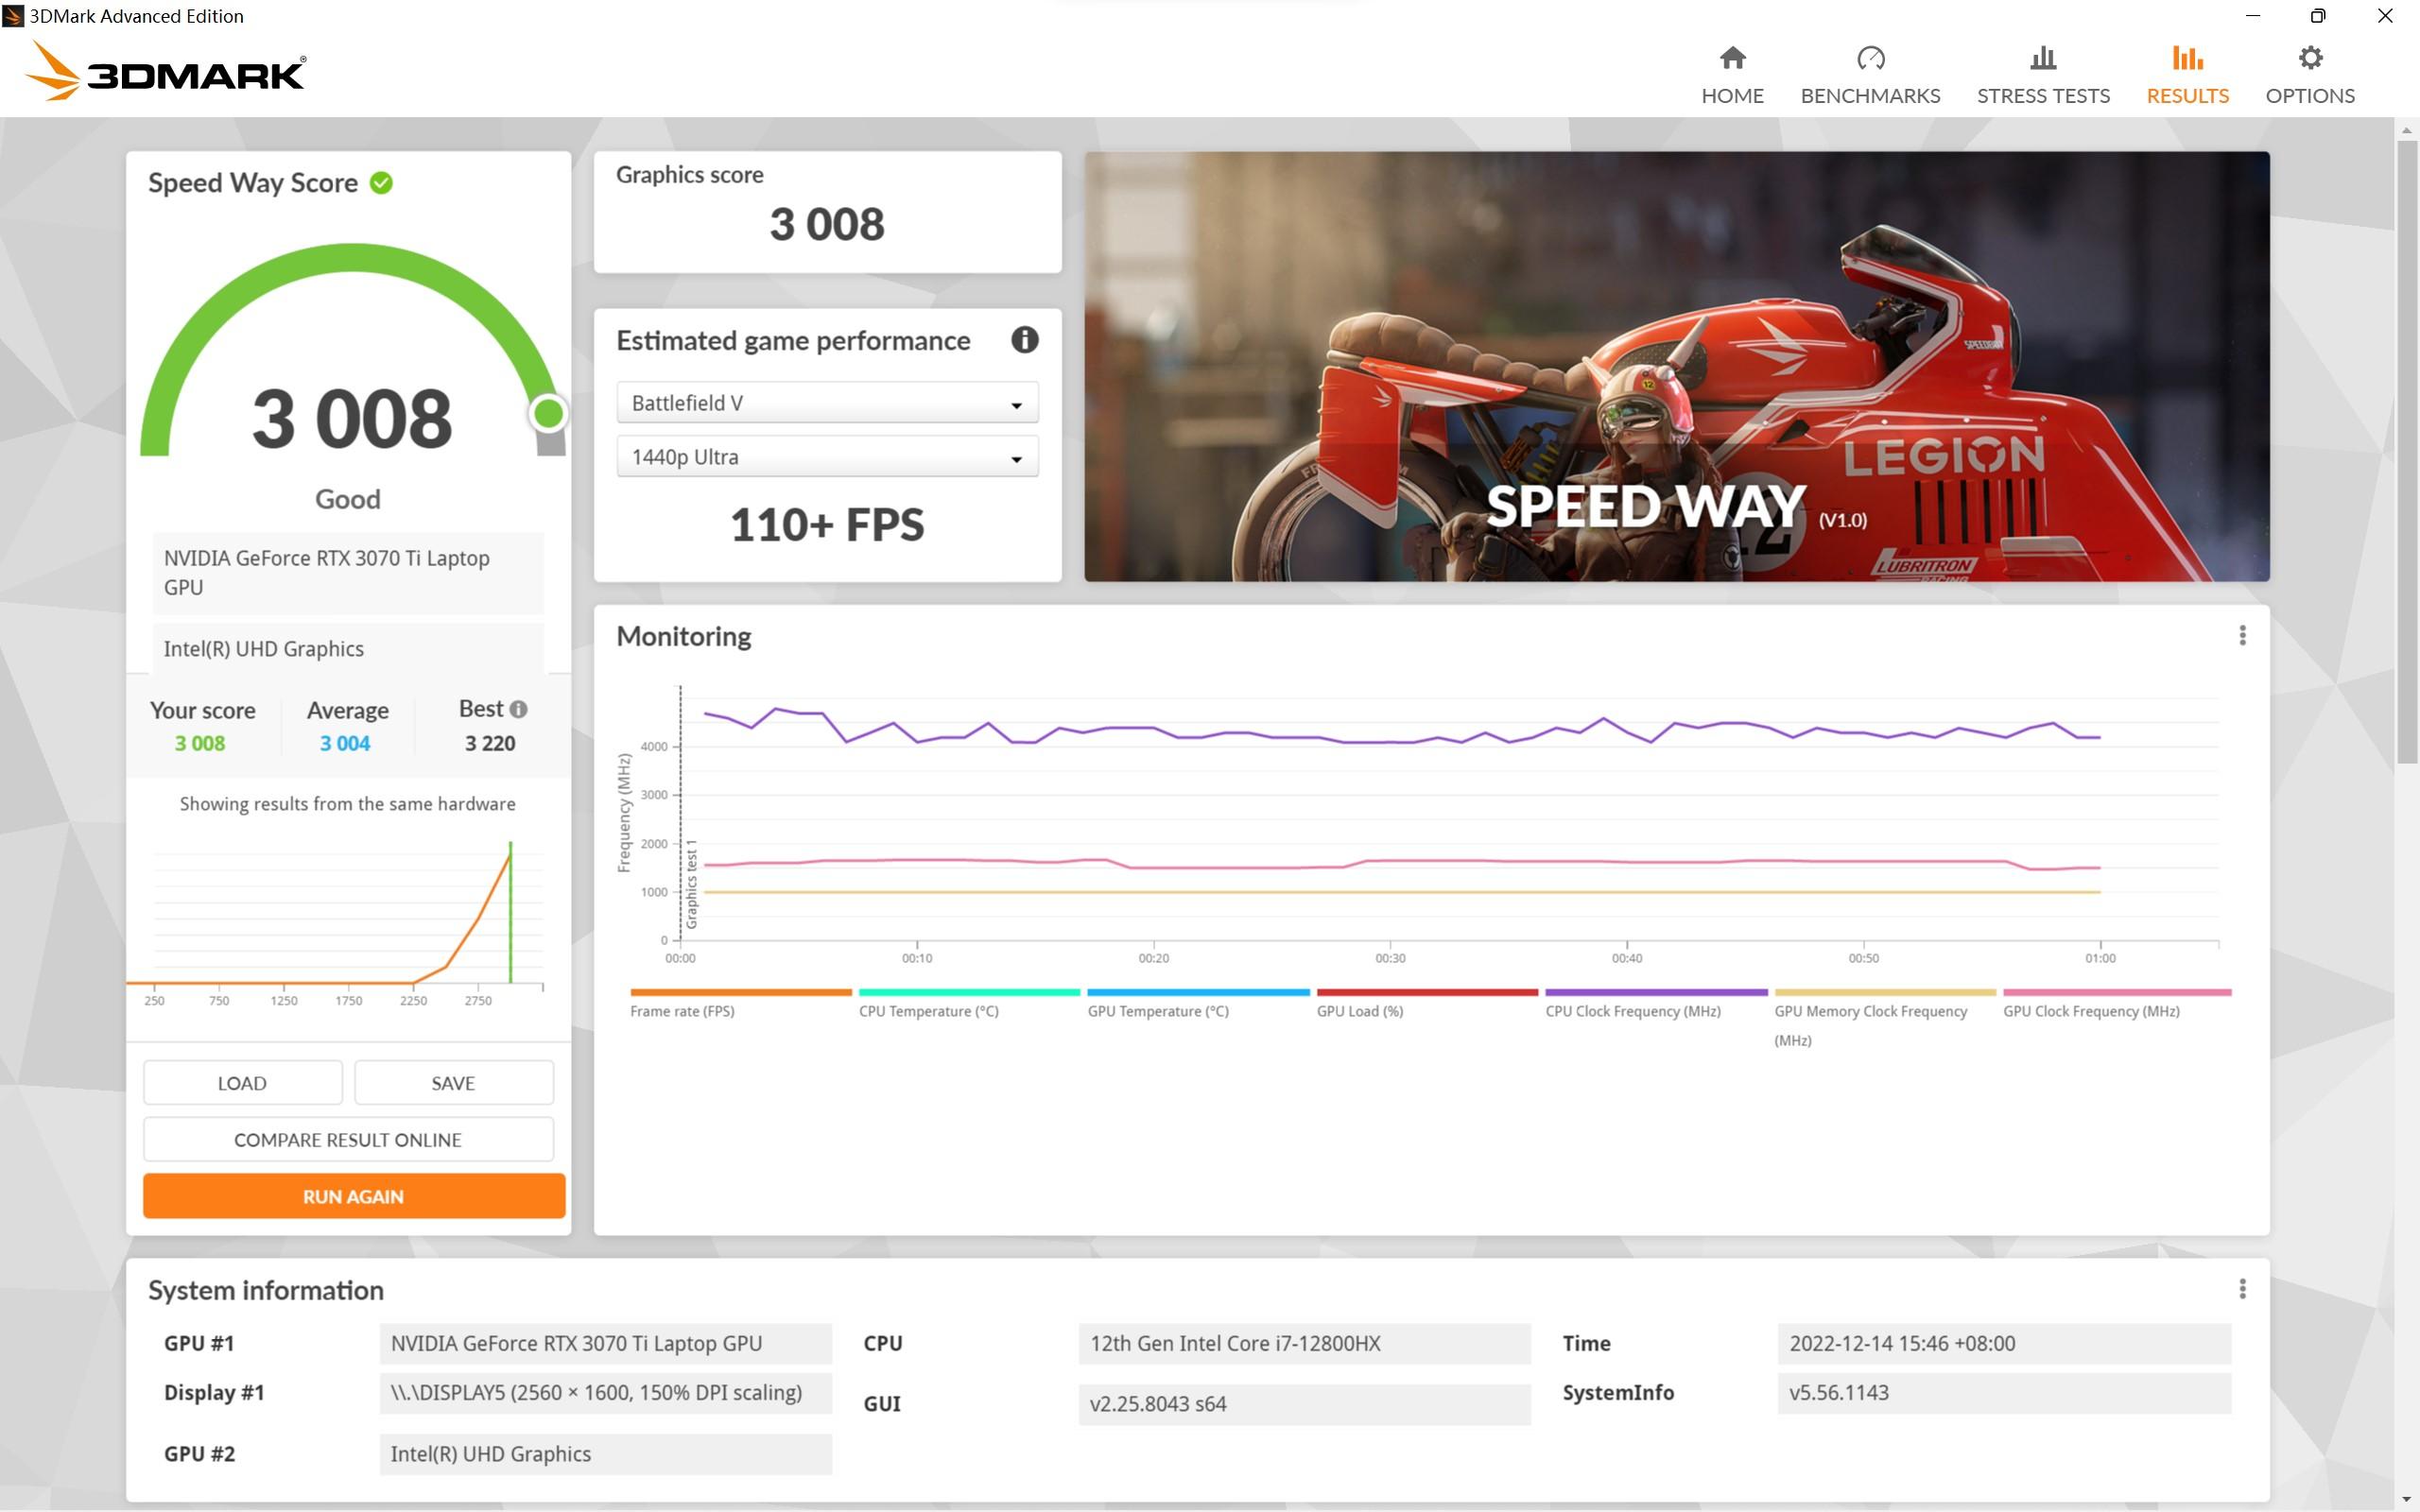Expand the 1440p Ultra resolution dropdown
The width and height of the screenshot is (2420, 1512).
pyautogui.click(x=827, y=457)
